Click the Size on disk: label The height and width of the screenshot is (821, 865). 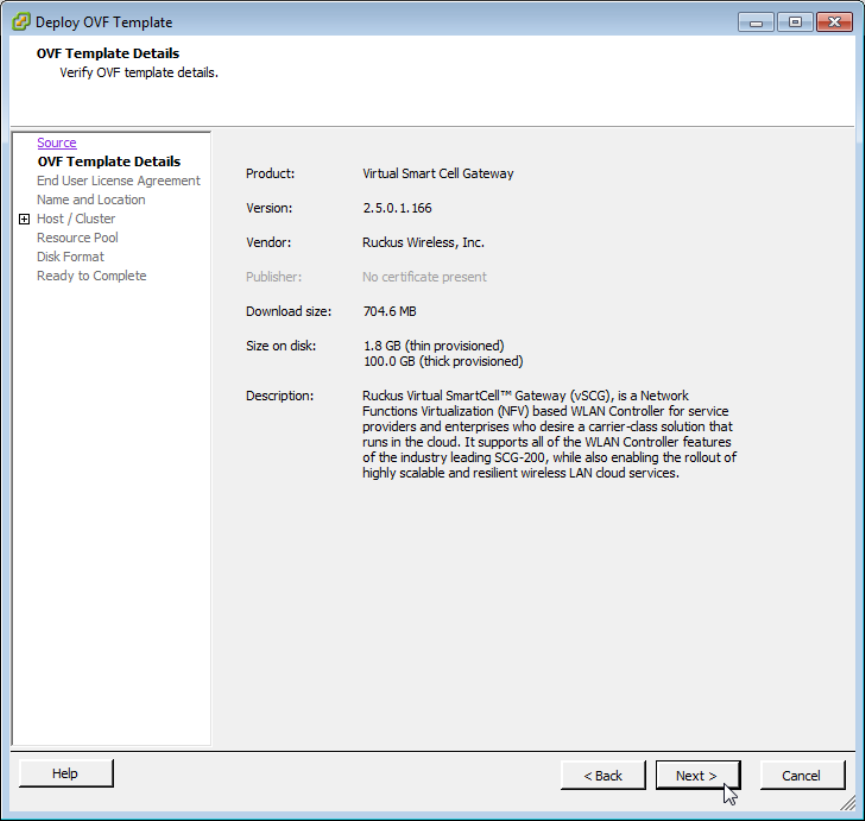tap(281, 345)
